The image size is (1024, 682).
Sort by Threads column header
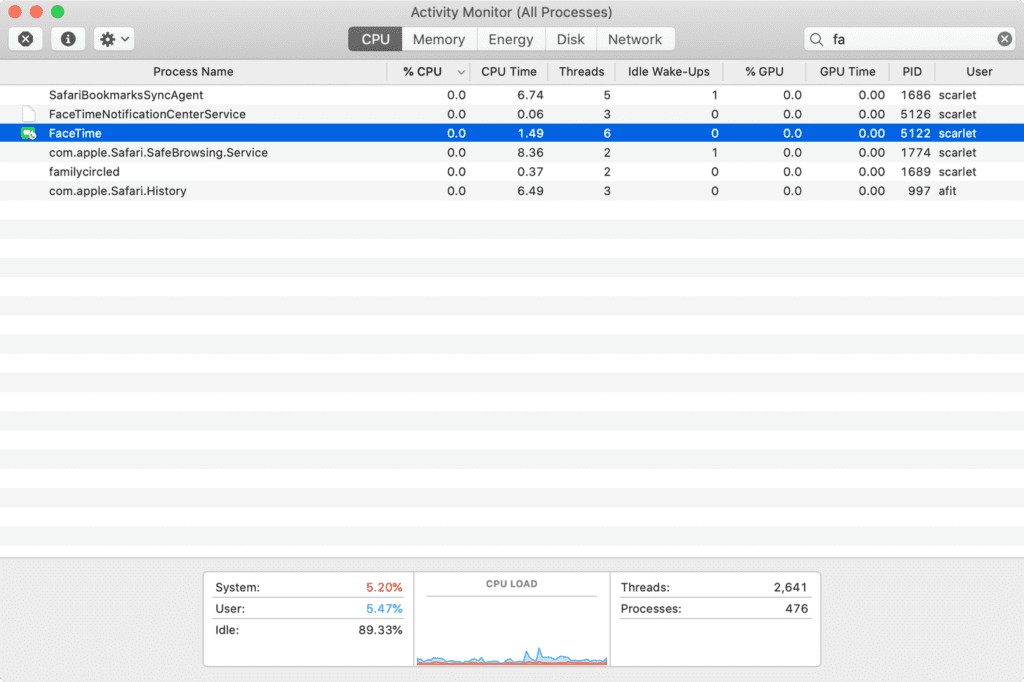(581, 72)
